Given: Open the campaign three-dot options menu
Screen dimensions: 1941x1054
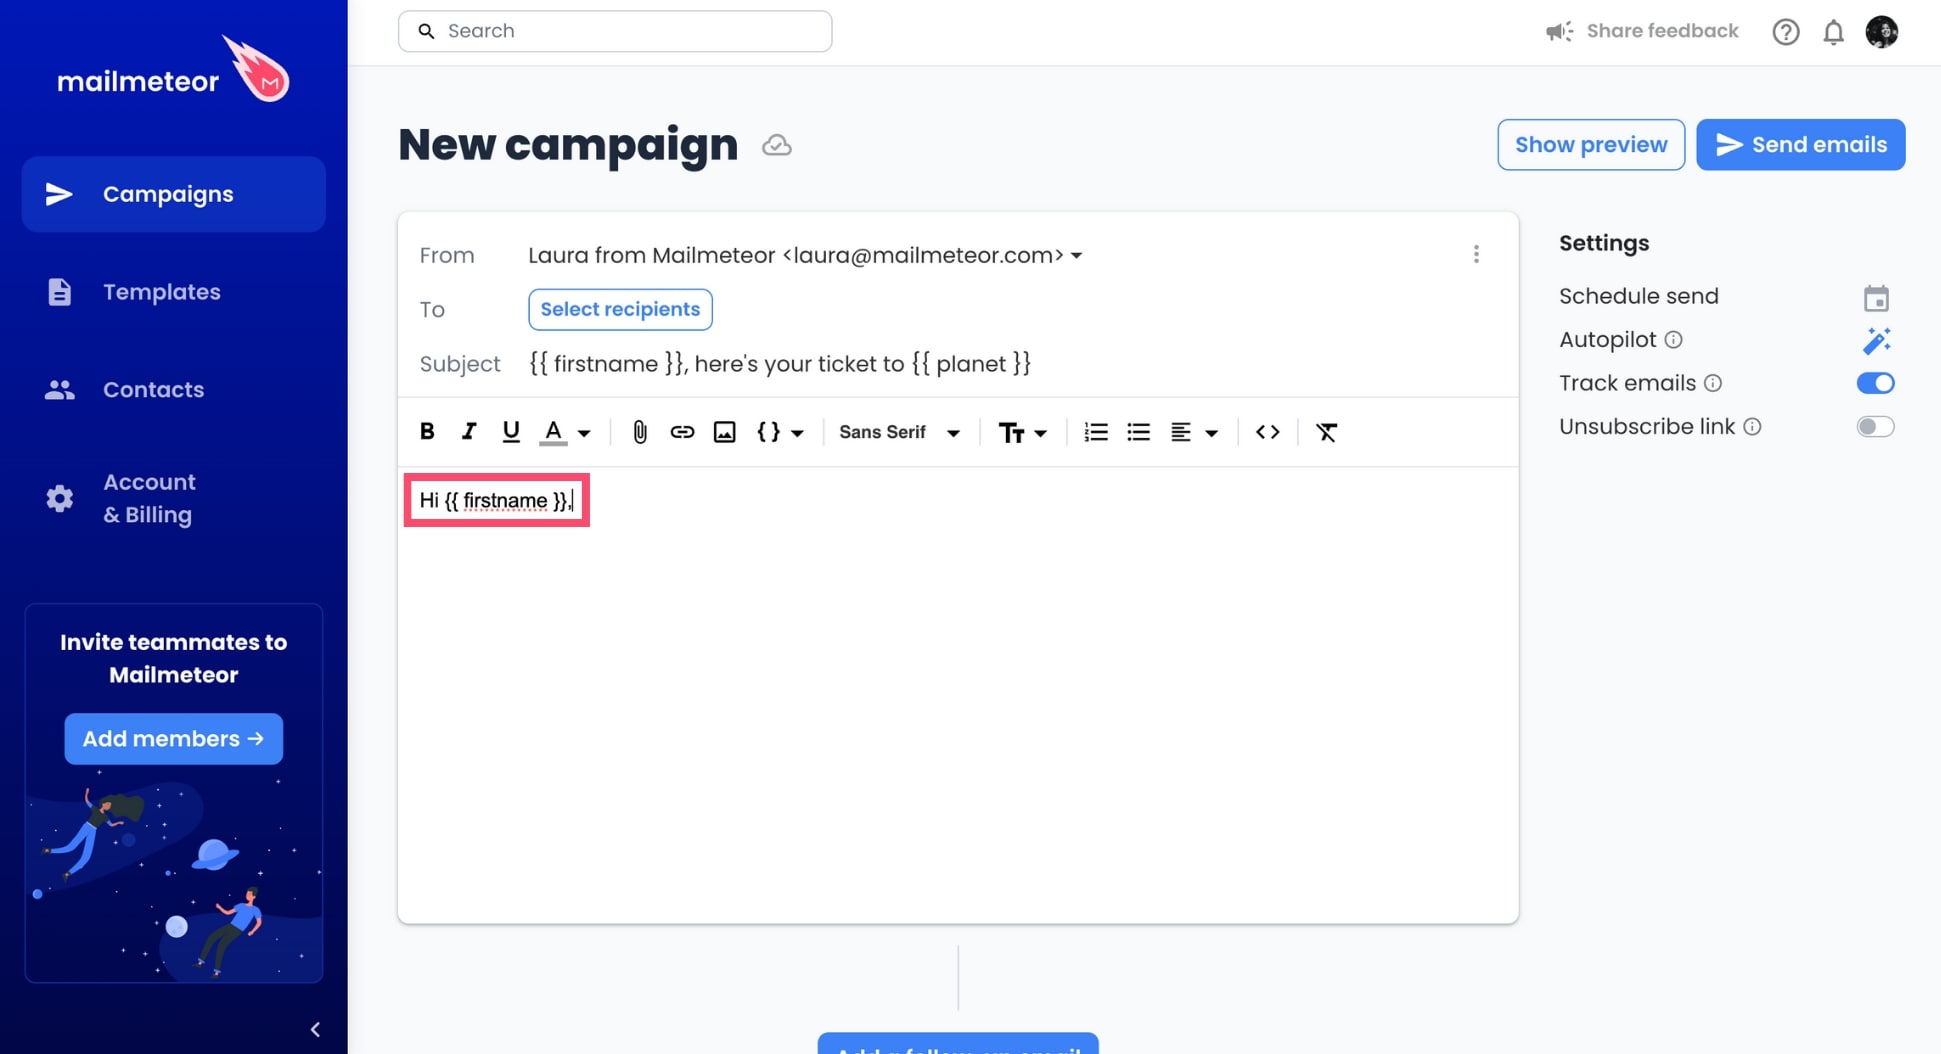Looking at the screenshot, I should pyautogui.click(x=1476, y=254).
